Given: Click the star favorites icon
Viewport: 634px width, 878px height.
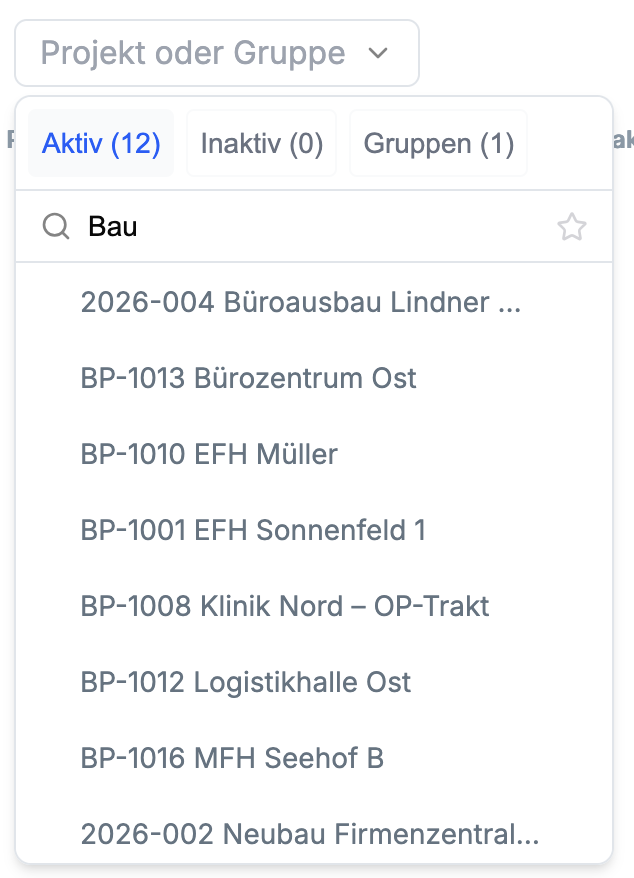Looking at the screenshot, I should (571, 227).
